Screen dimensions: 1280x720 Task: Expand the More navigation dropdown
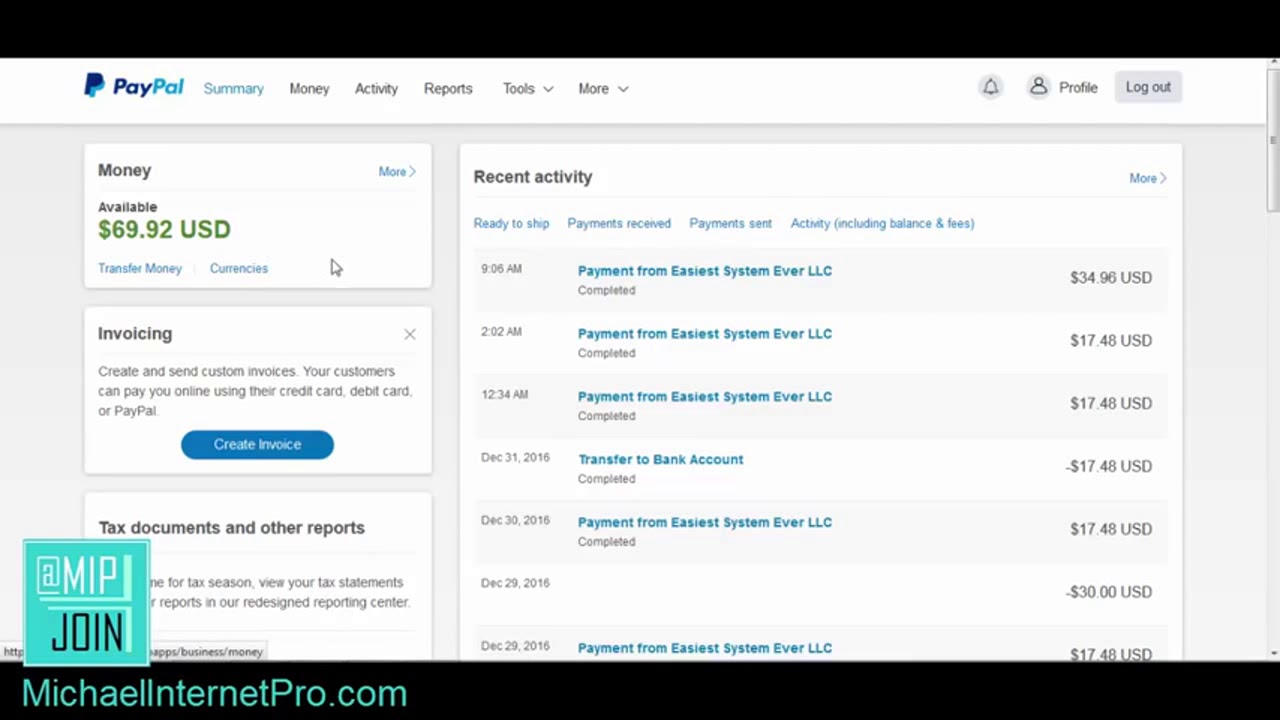(x=603, y=88)
